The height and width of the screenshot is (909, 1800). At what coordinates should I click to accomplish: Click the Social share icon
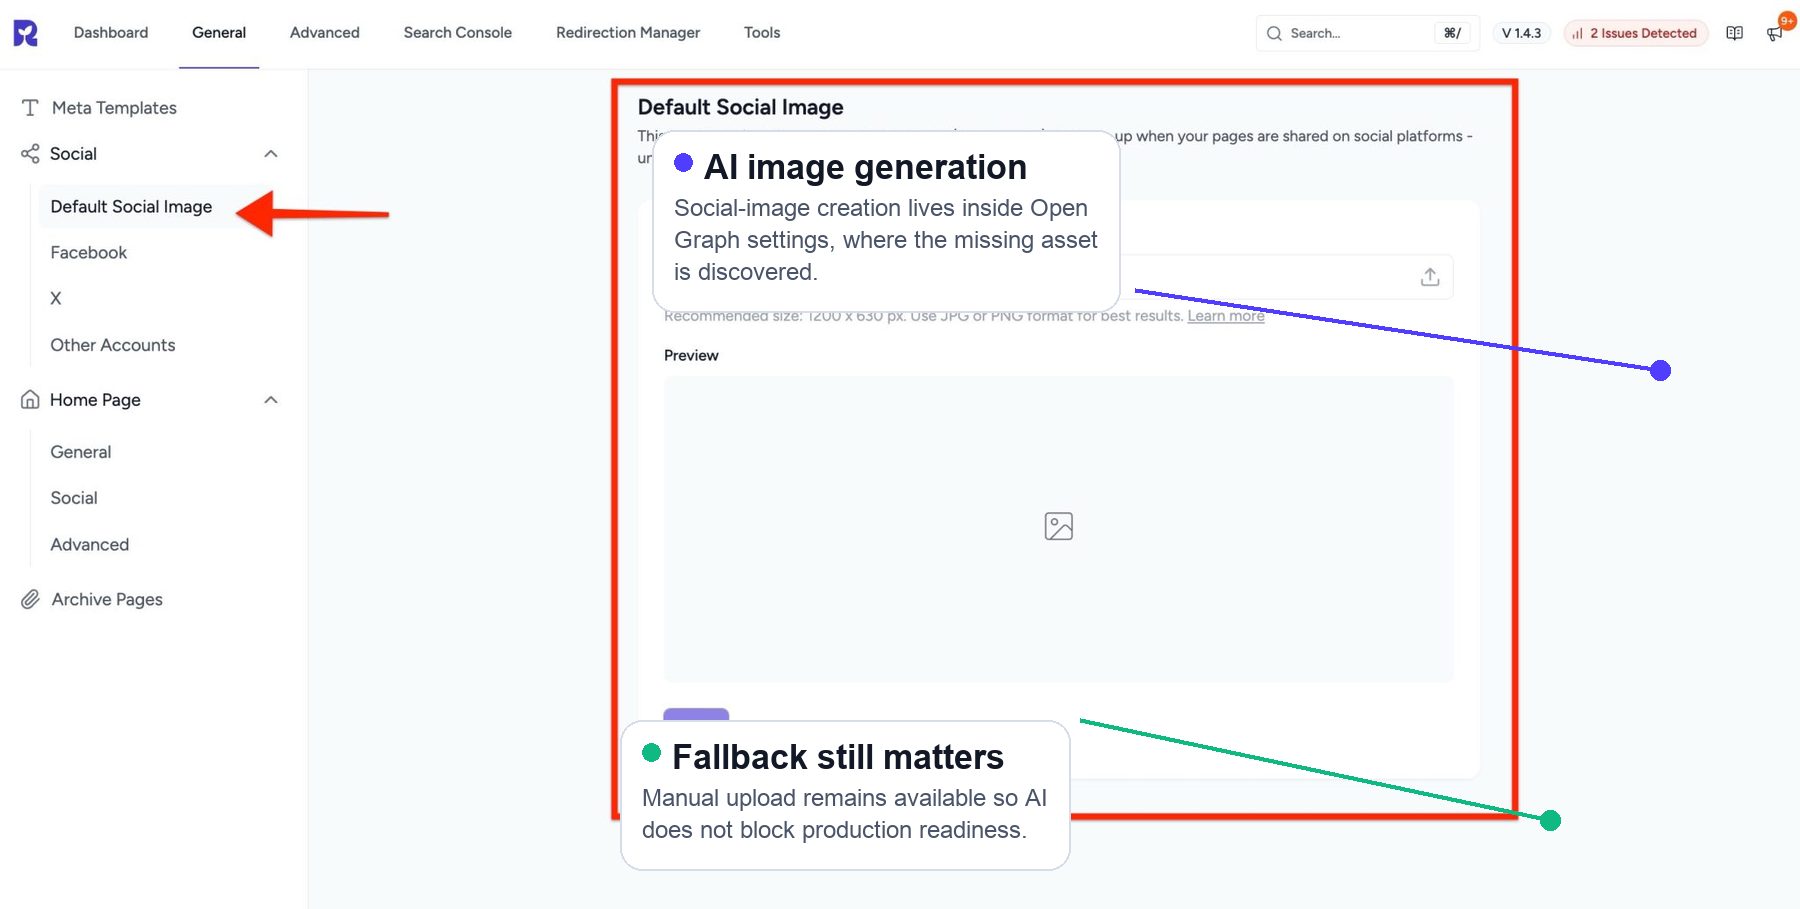[x=30, y=154]
